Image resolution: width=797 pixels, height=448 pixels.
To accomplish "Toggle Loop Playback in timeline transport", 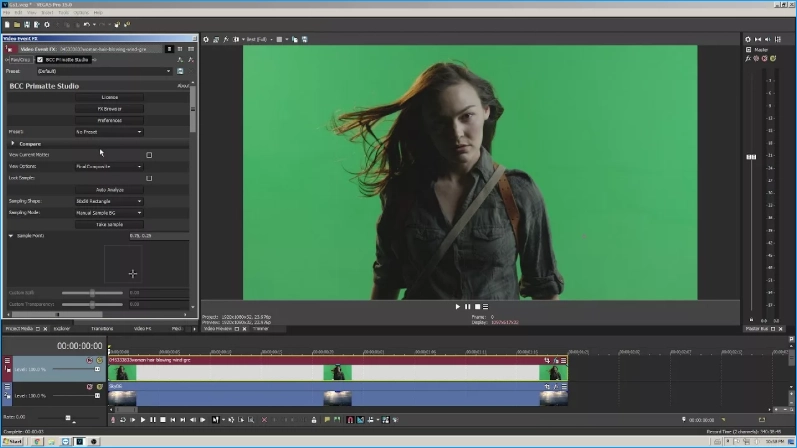I will (122, 420).
